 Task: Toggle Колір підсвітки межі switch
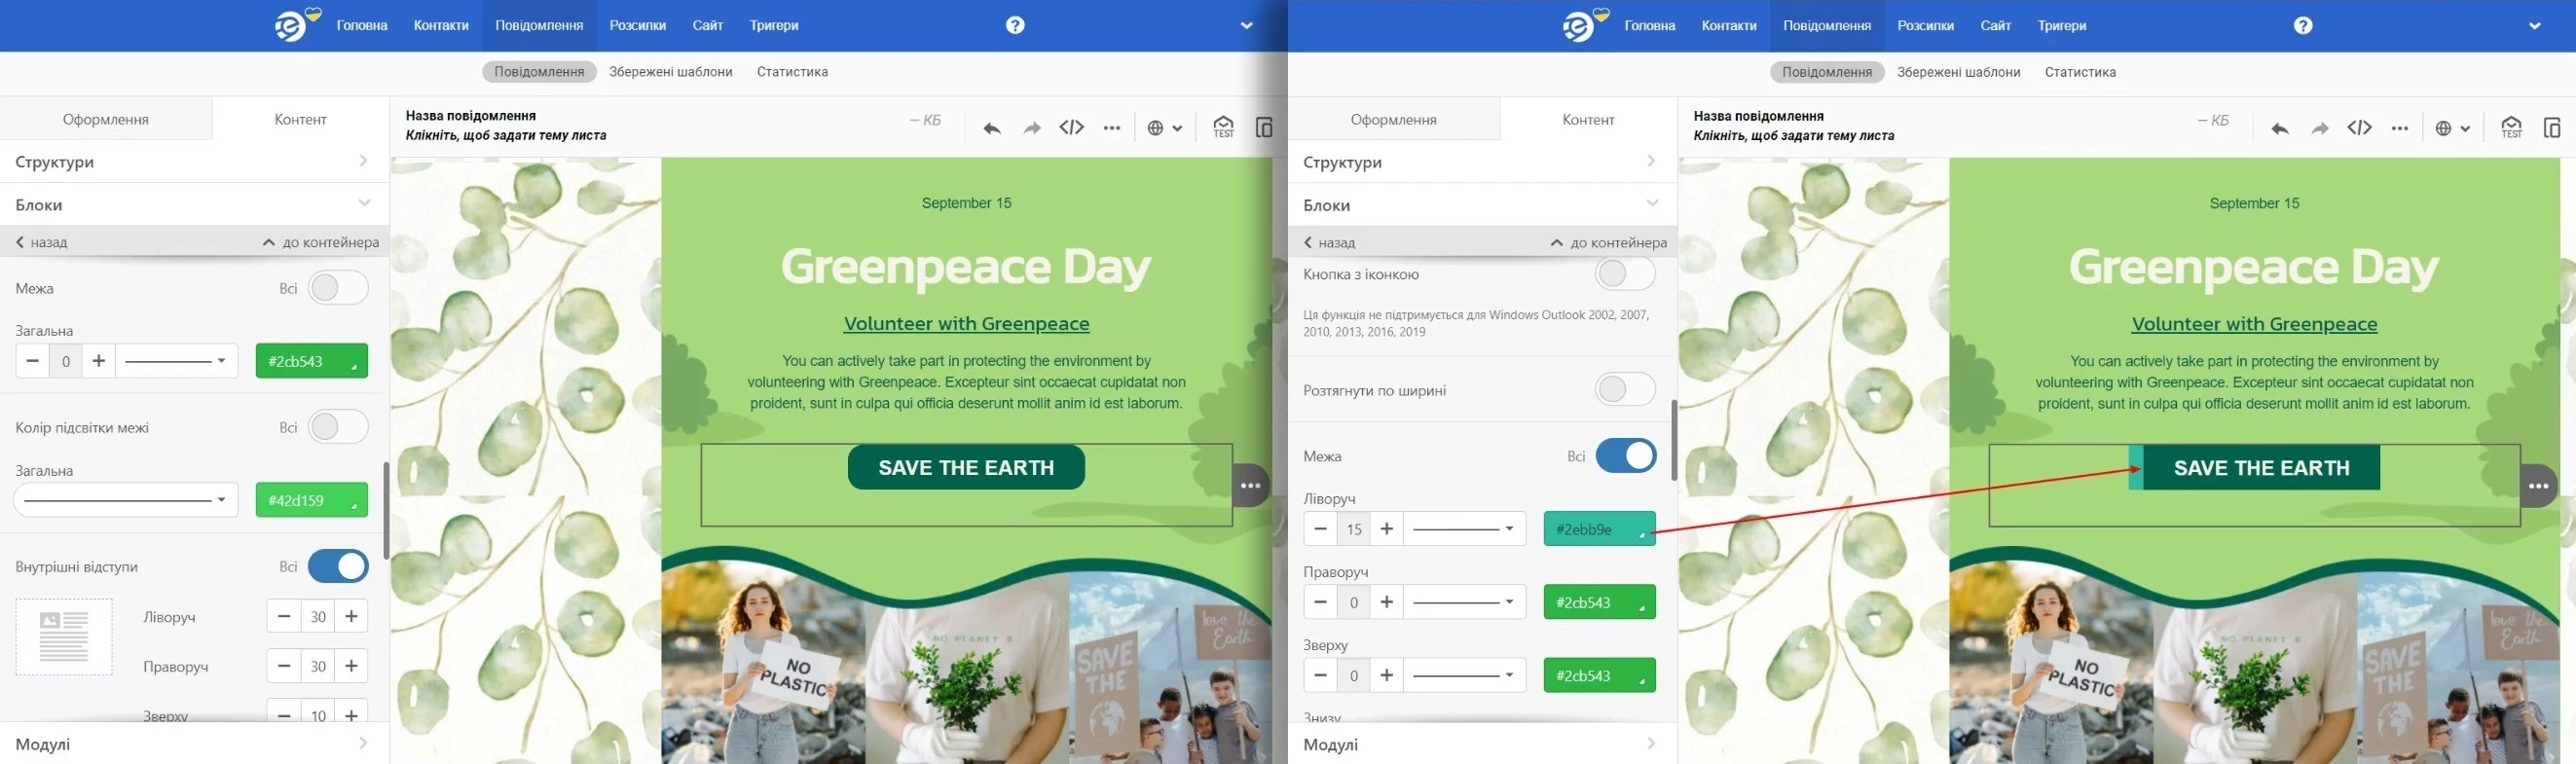(x=338, y=427)
